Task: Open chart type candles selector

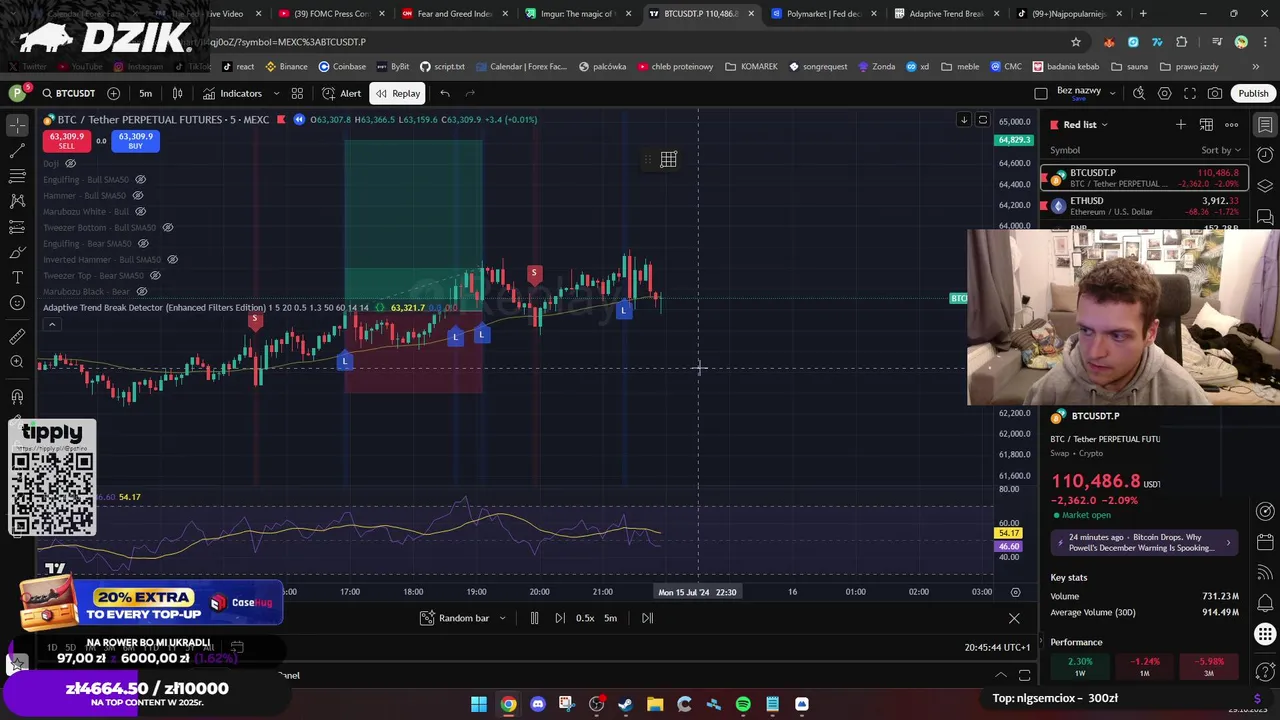Action: click(177, 93)
